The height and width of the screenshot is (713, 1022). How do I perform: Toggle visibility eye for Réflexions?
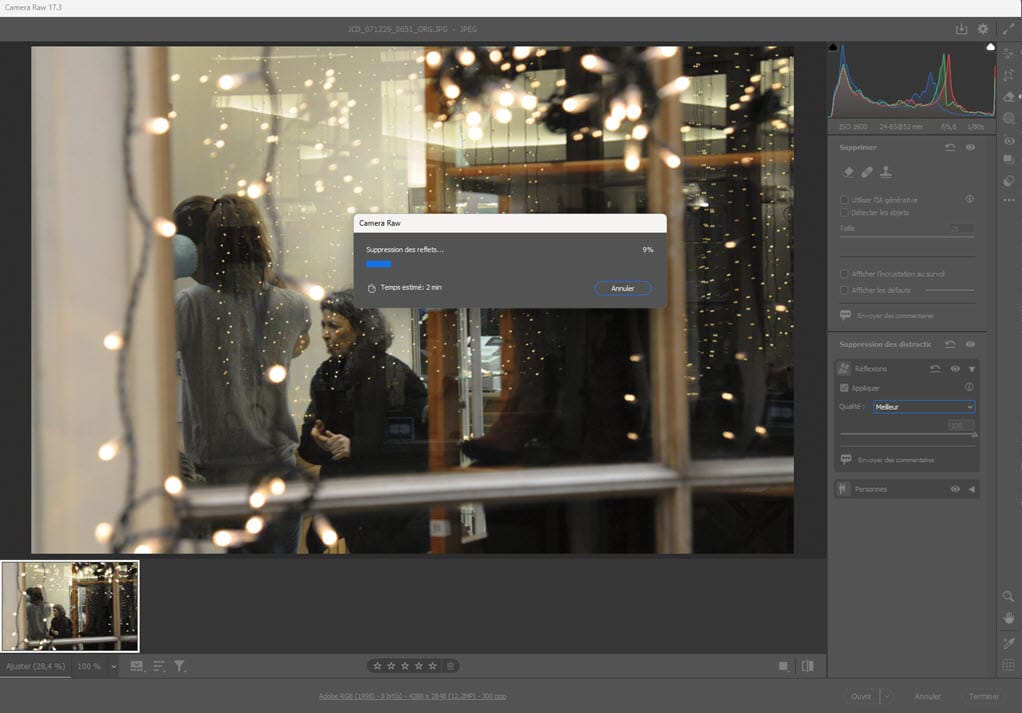coord(955,369)
